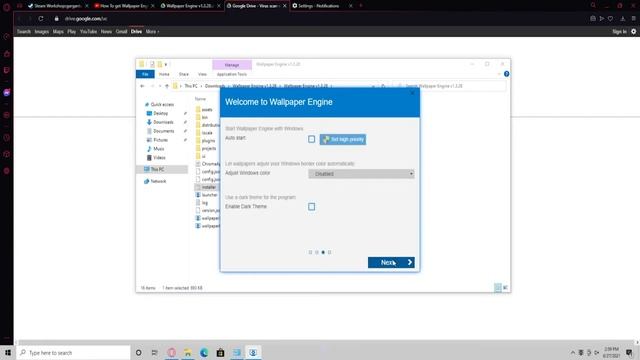Open the Application Tools tab
Image resolution: width=640 pixels, height=360 pixels.
[232, 74]
